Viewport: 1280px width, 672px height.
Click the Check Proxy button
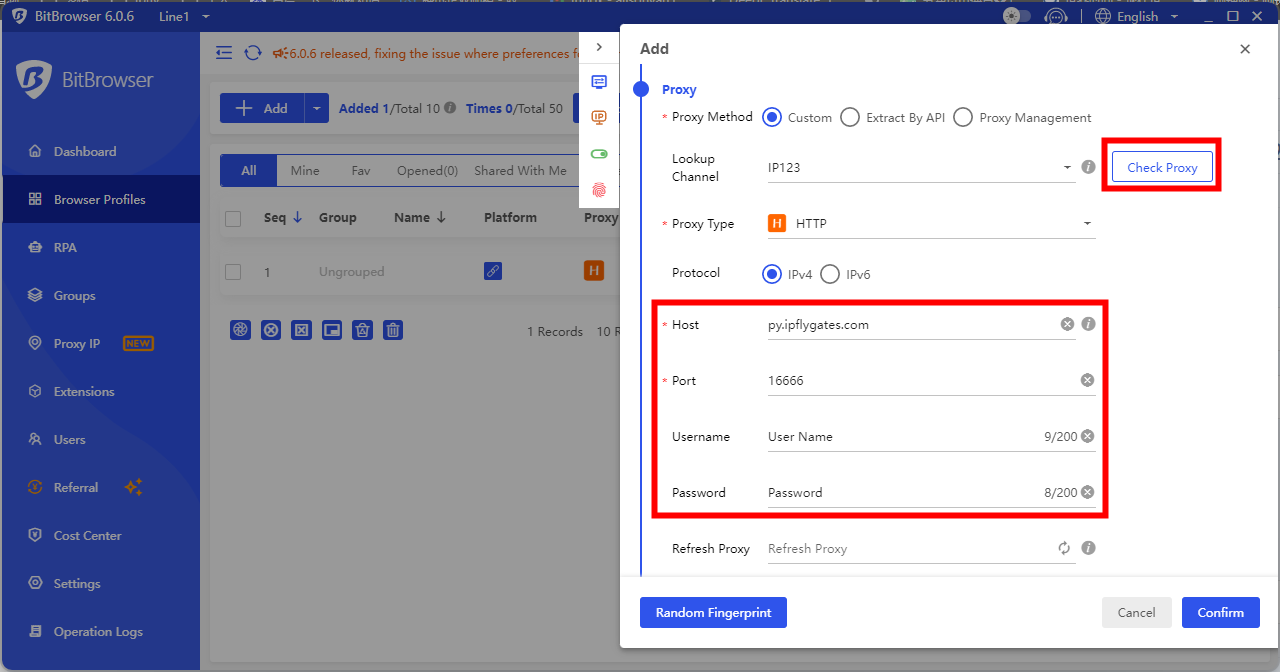1162,167
